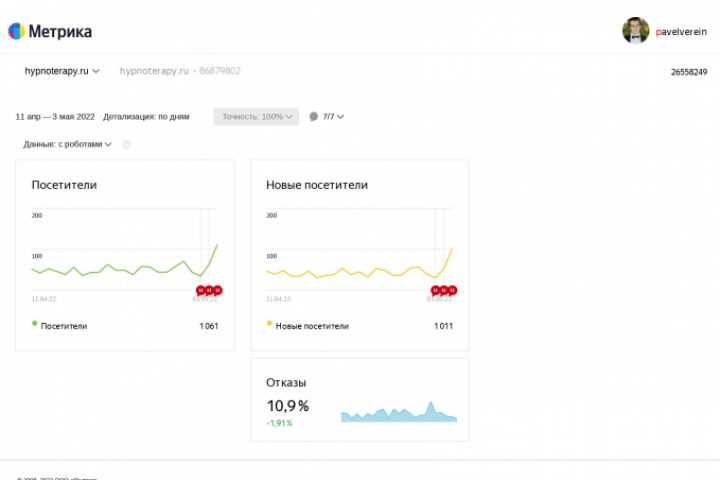Toggle the yellow Новые посетители legend dot
720x480 pixels.
(x=269, y=323)
